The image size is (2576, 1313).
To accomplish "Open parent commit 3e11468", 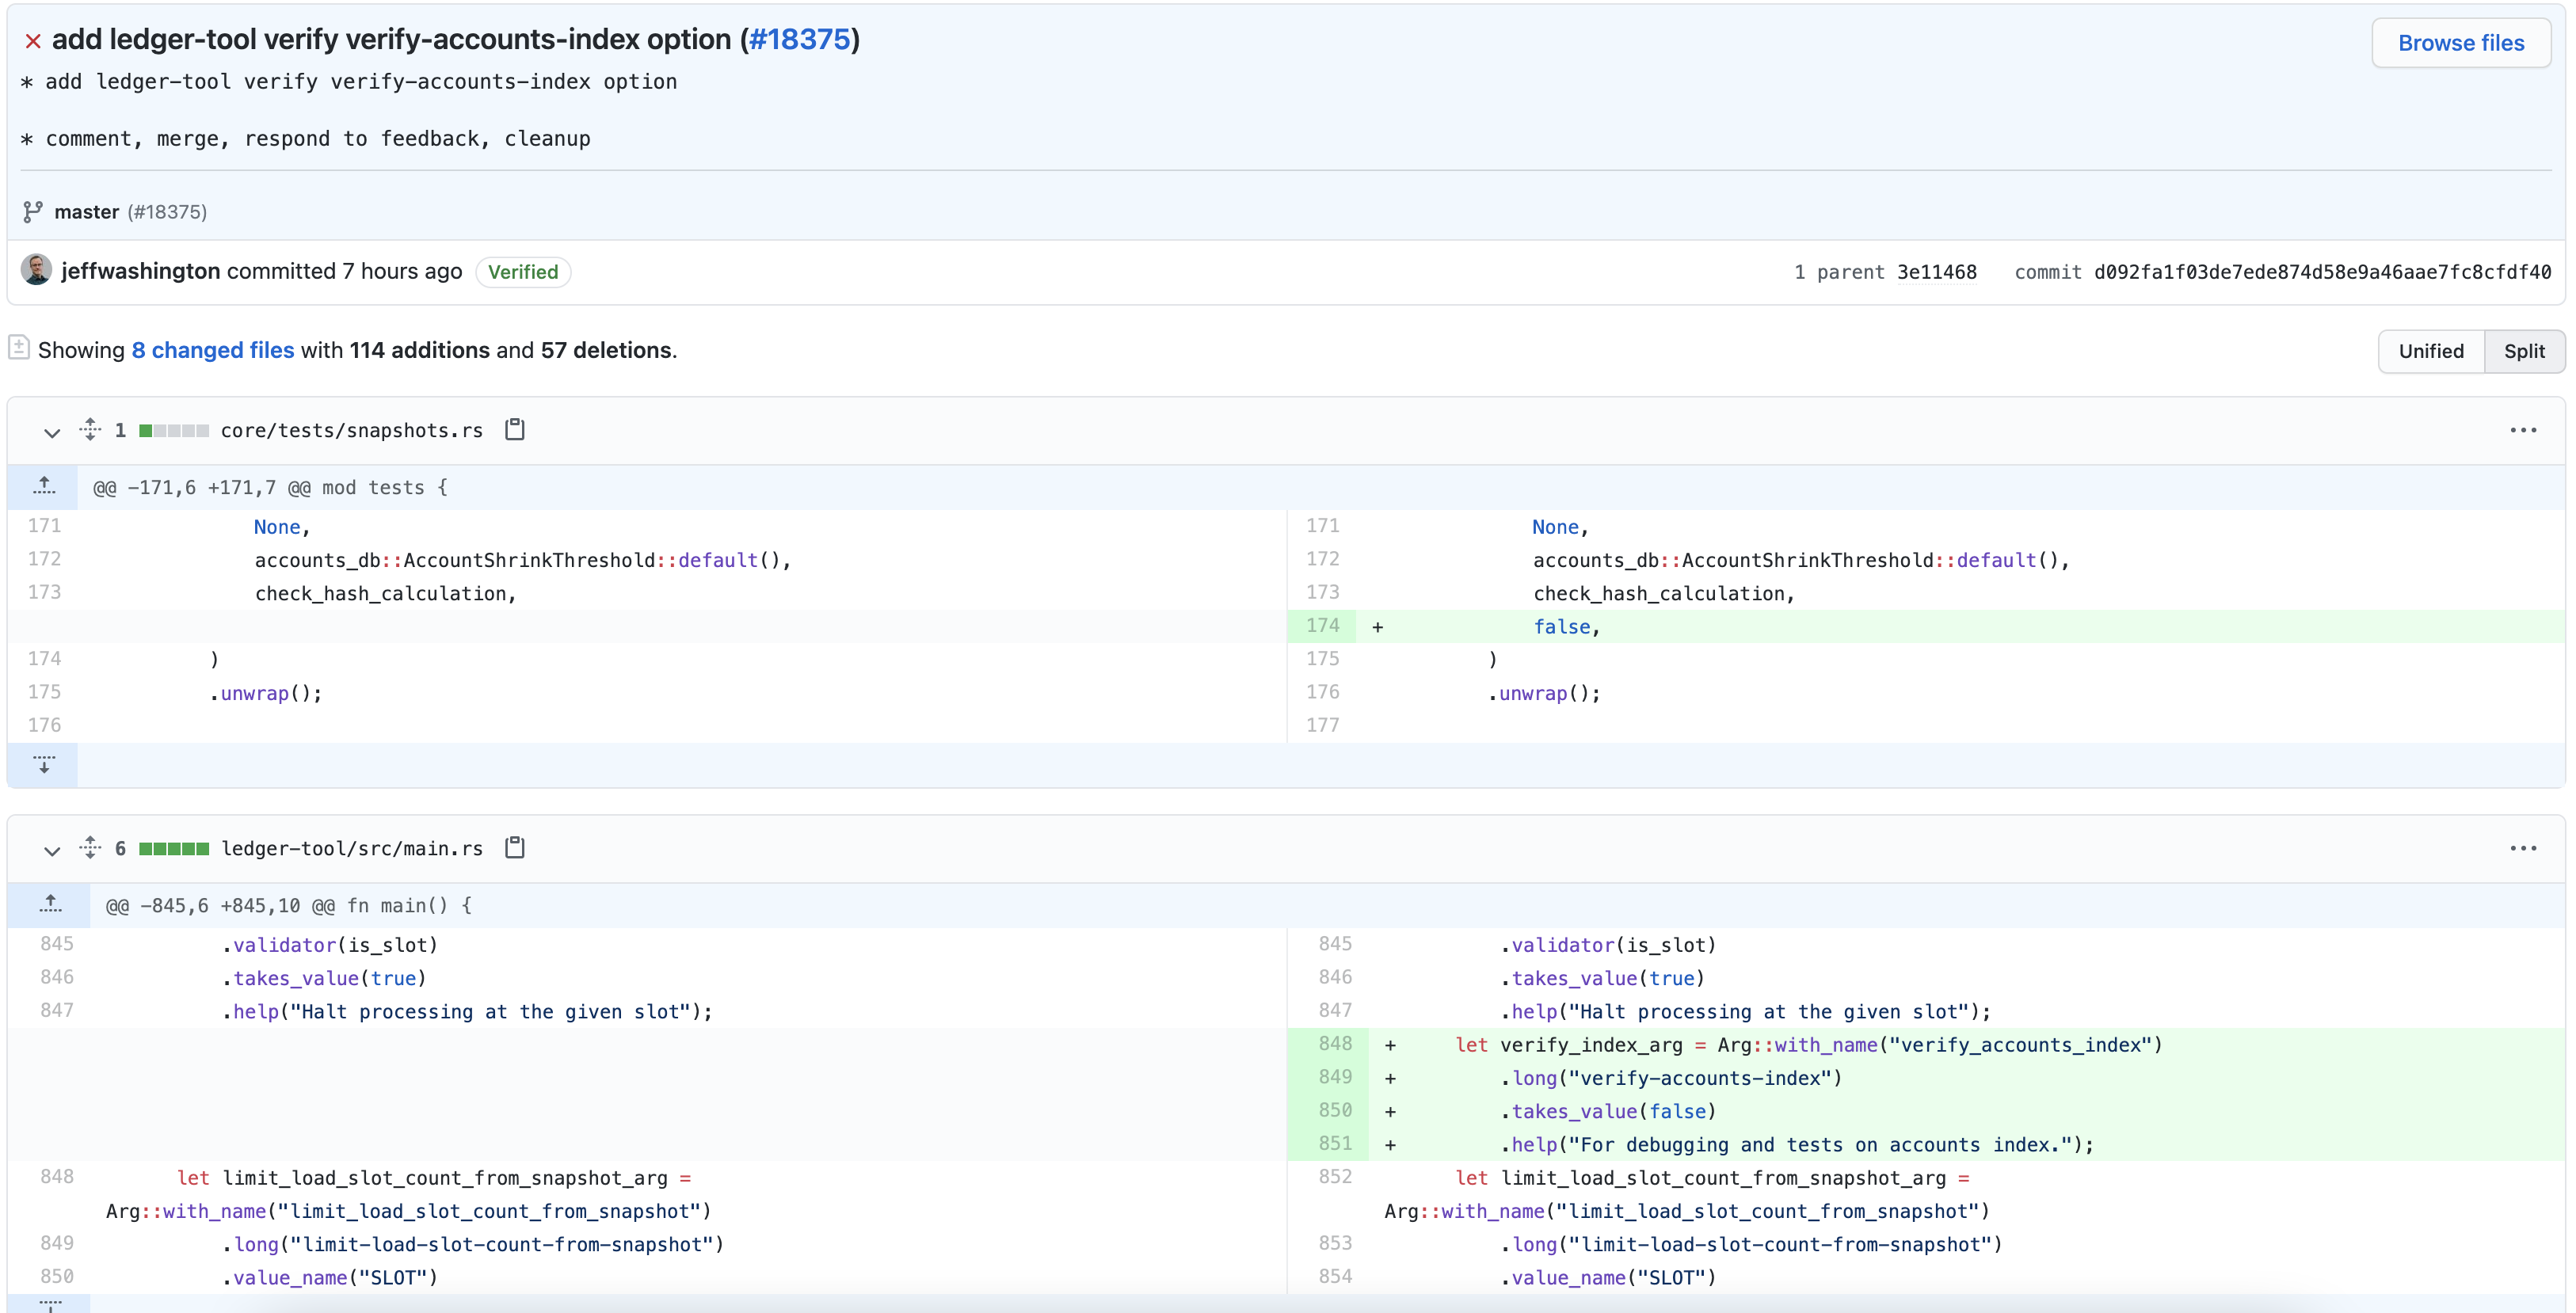I will (x=1936, y=272).
